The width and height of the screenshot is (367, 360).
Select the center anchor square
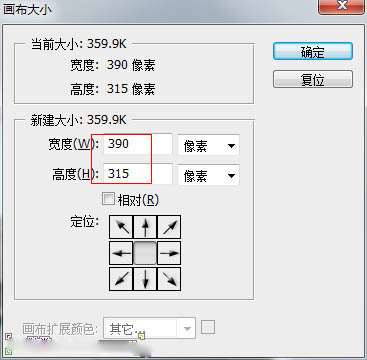pos(145,253)
